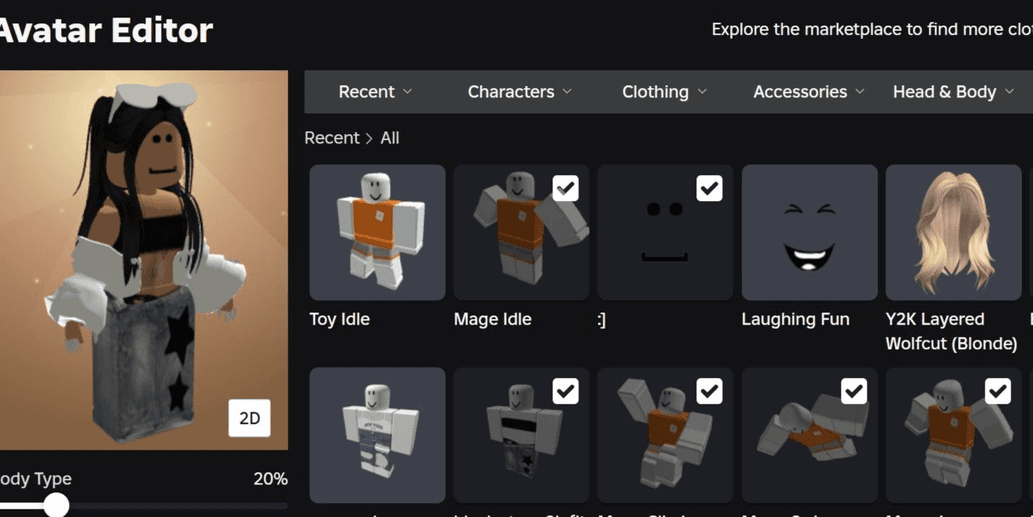Open the Recent tab
1033x517 pixels.
375,92
